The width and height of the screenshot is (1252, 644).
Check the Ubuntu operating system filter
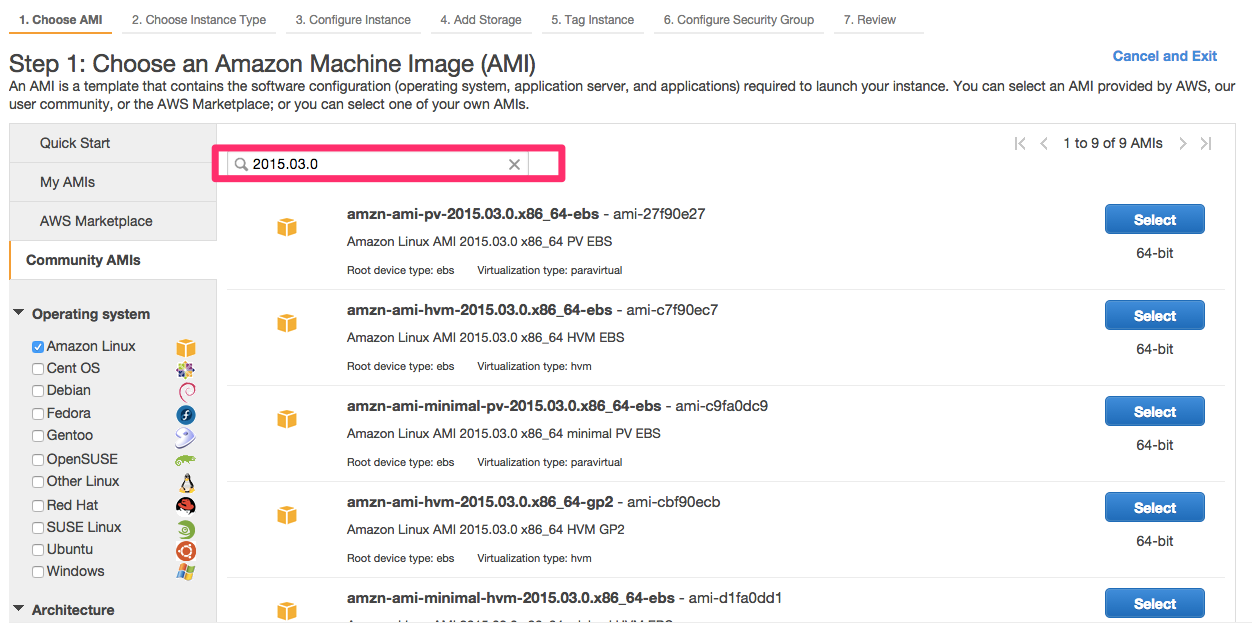point(37,549)
